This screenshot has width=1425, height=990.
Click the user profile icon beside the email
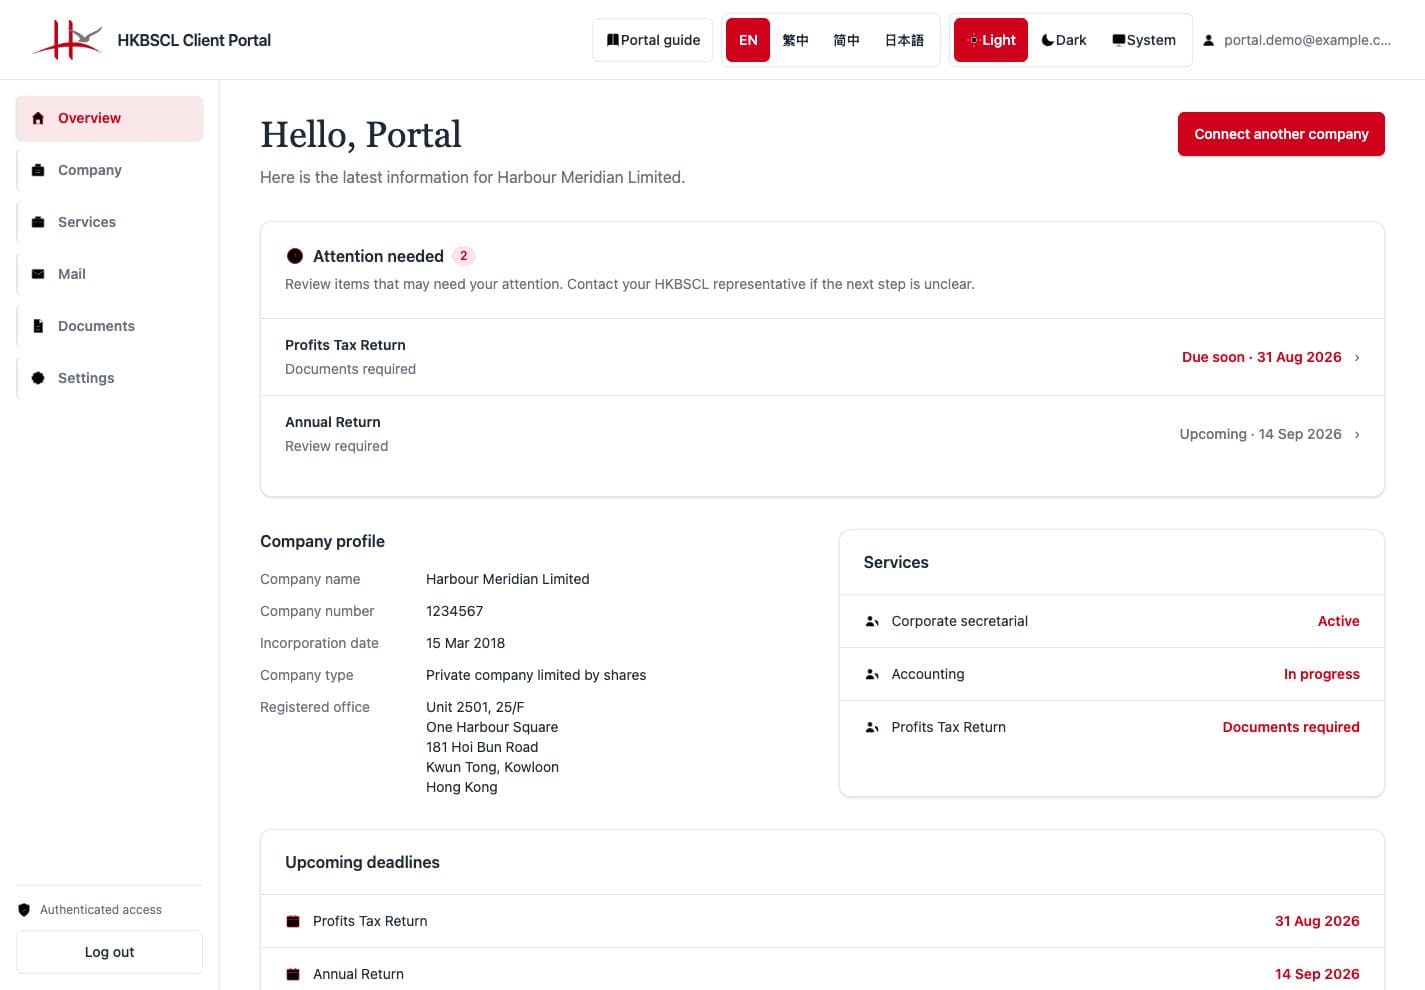[1208, 40]
